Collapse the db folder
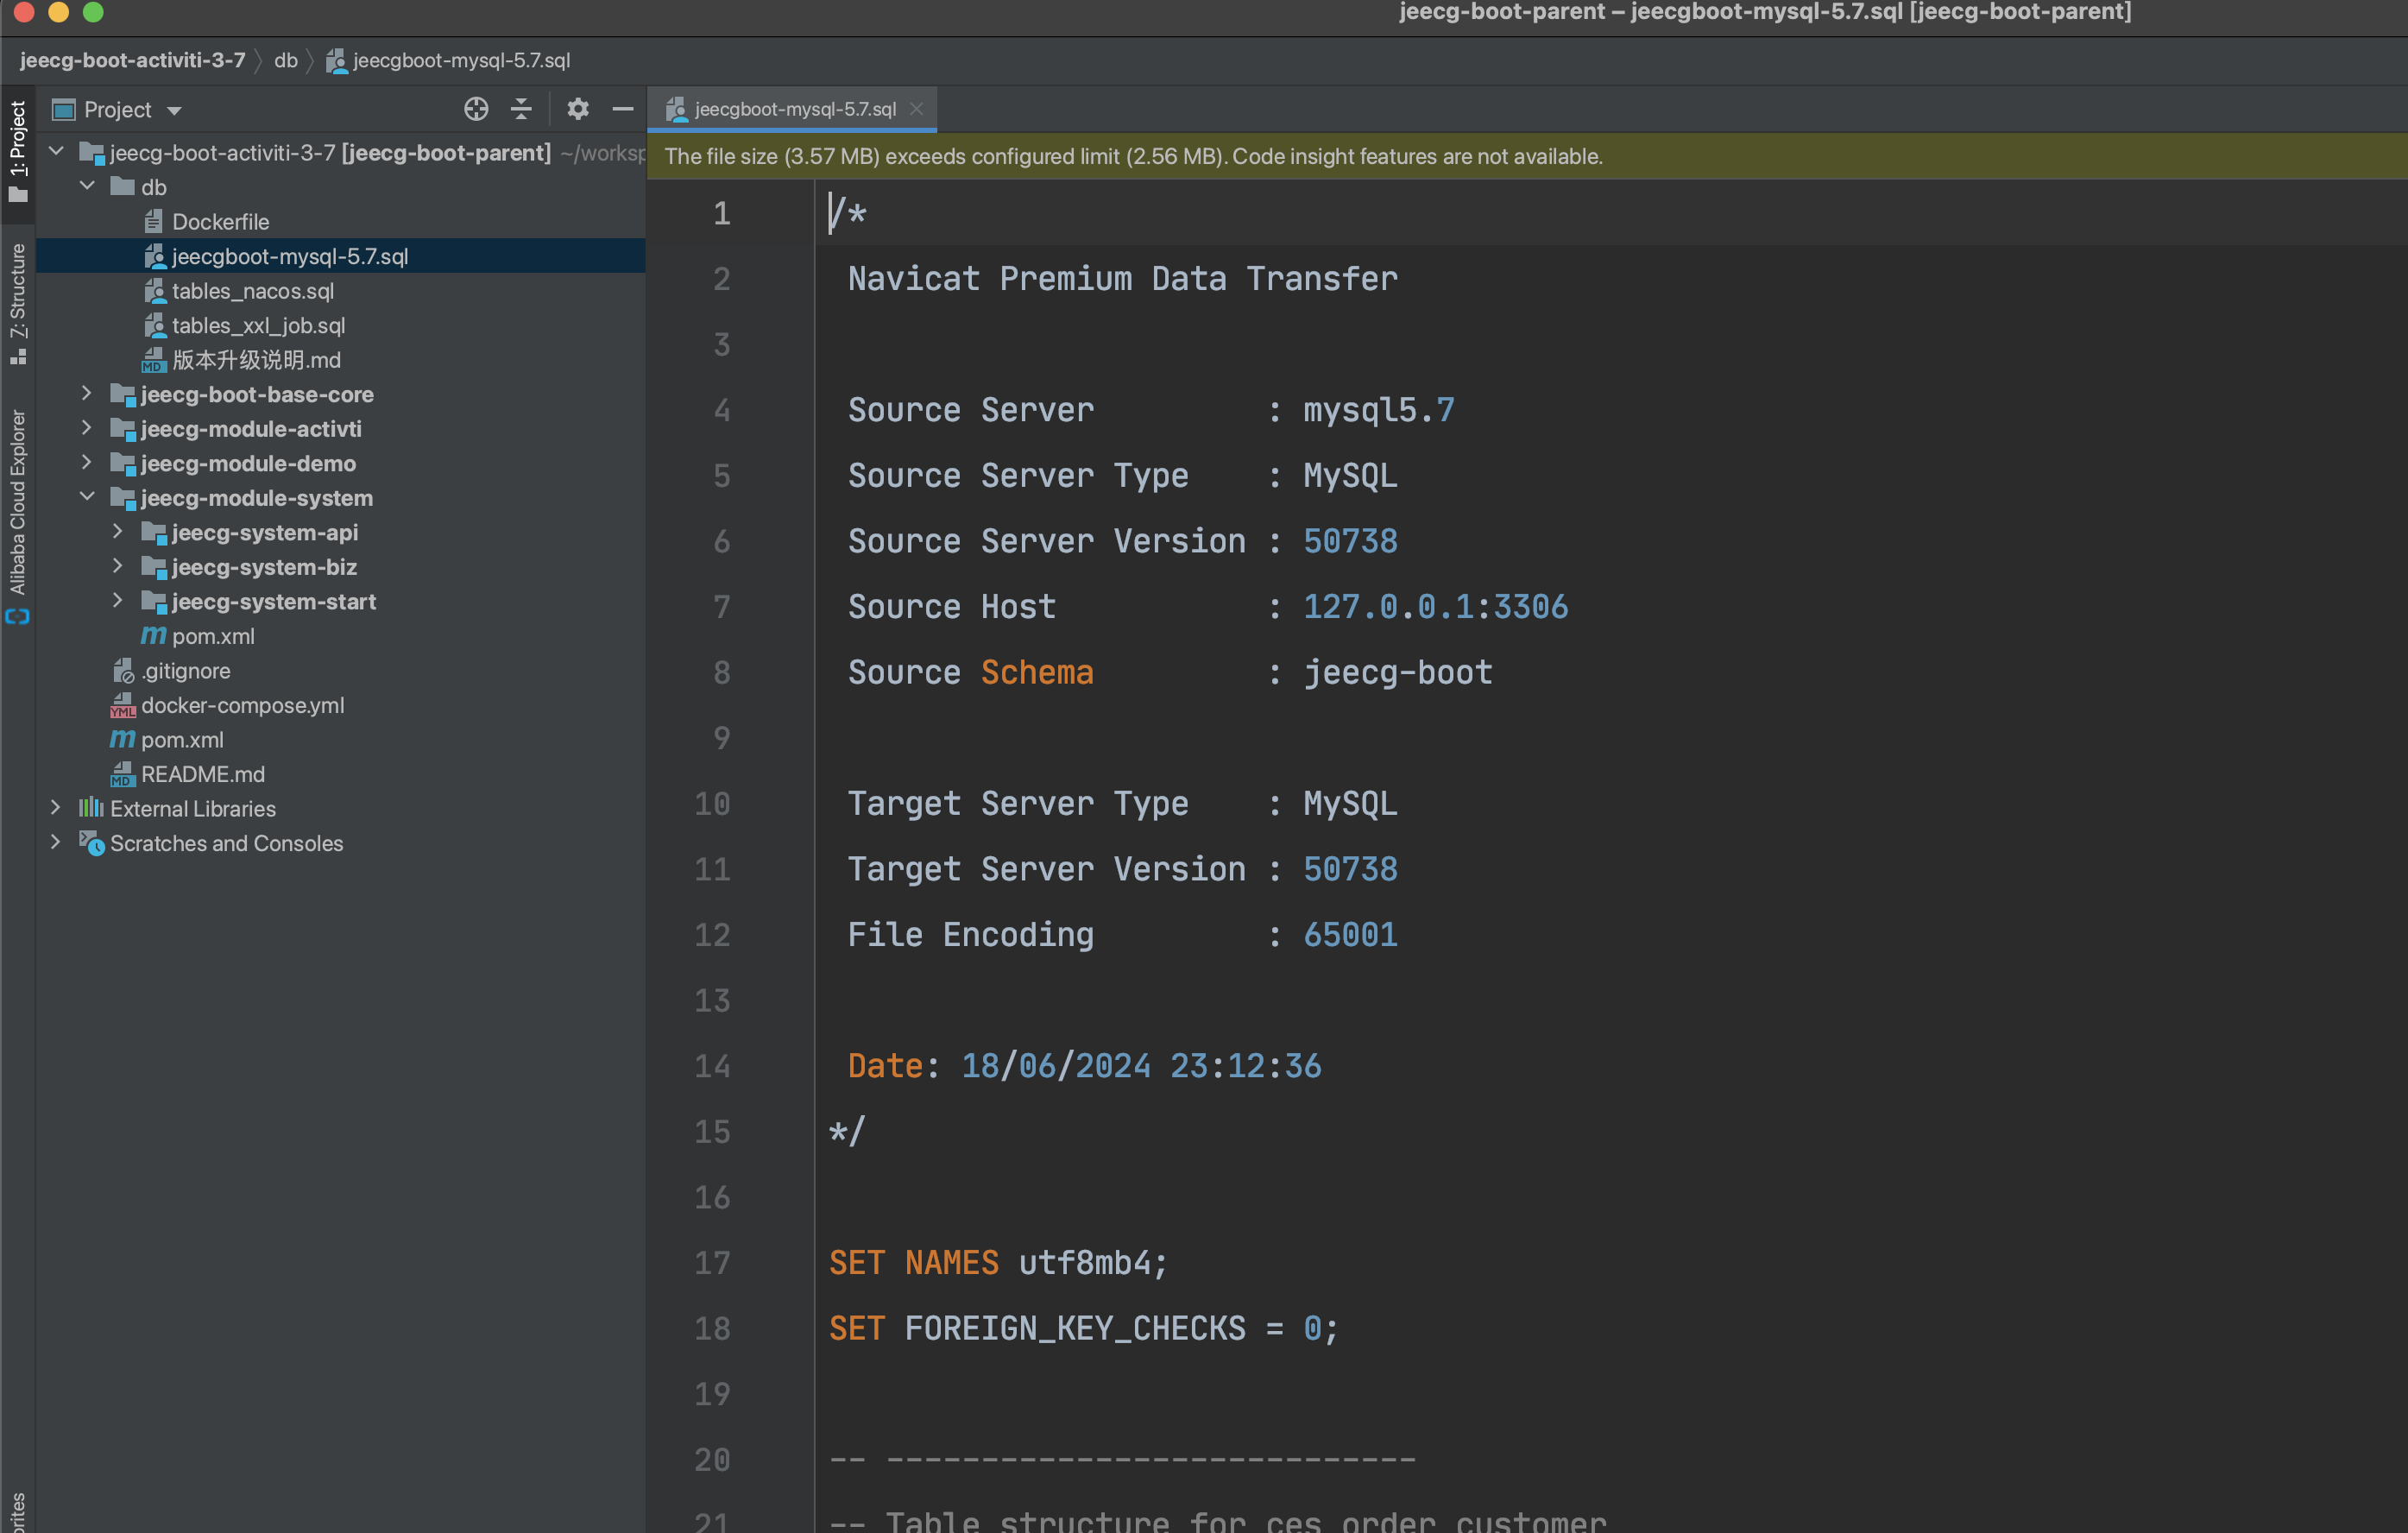The image size is (2408, 1533). click(87, 186)
